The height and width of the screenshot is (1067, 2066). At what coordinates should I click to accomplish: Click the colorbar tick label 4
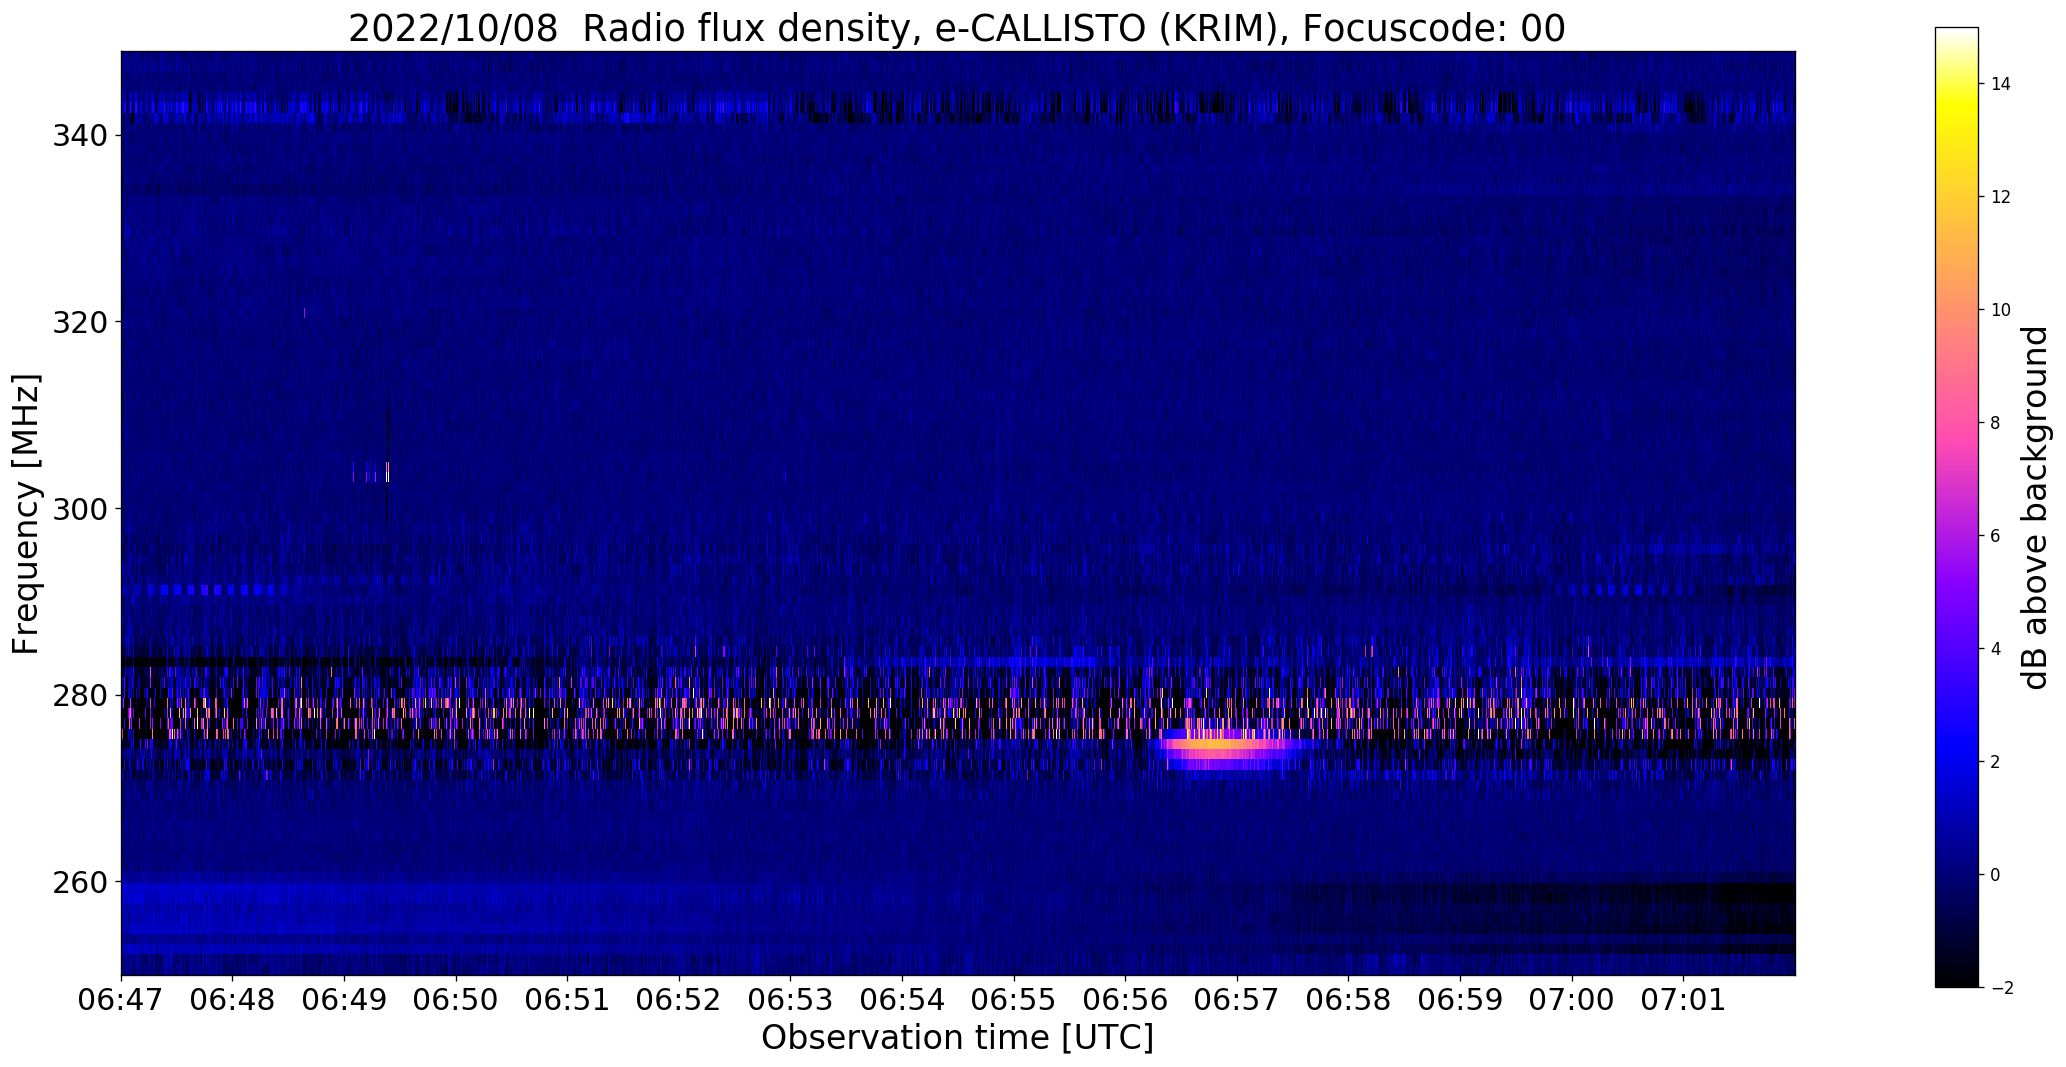click(1996, 649)
